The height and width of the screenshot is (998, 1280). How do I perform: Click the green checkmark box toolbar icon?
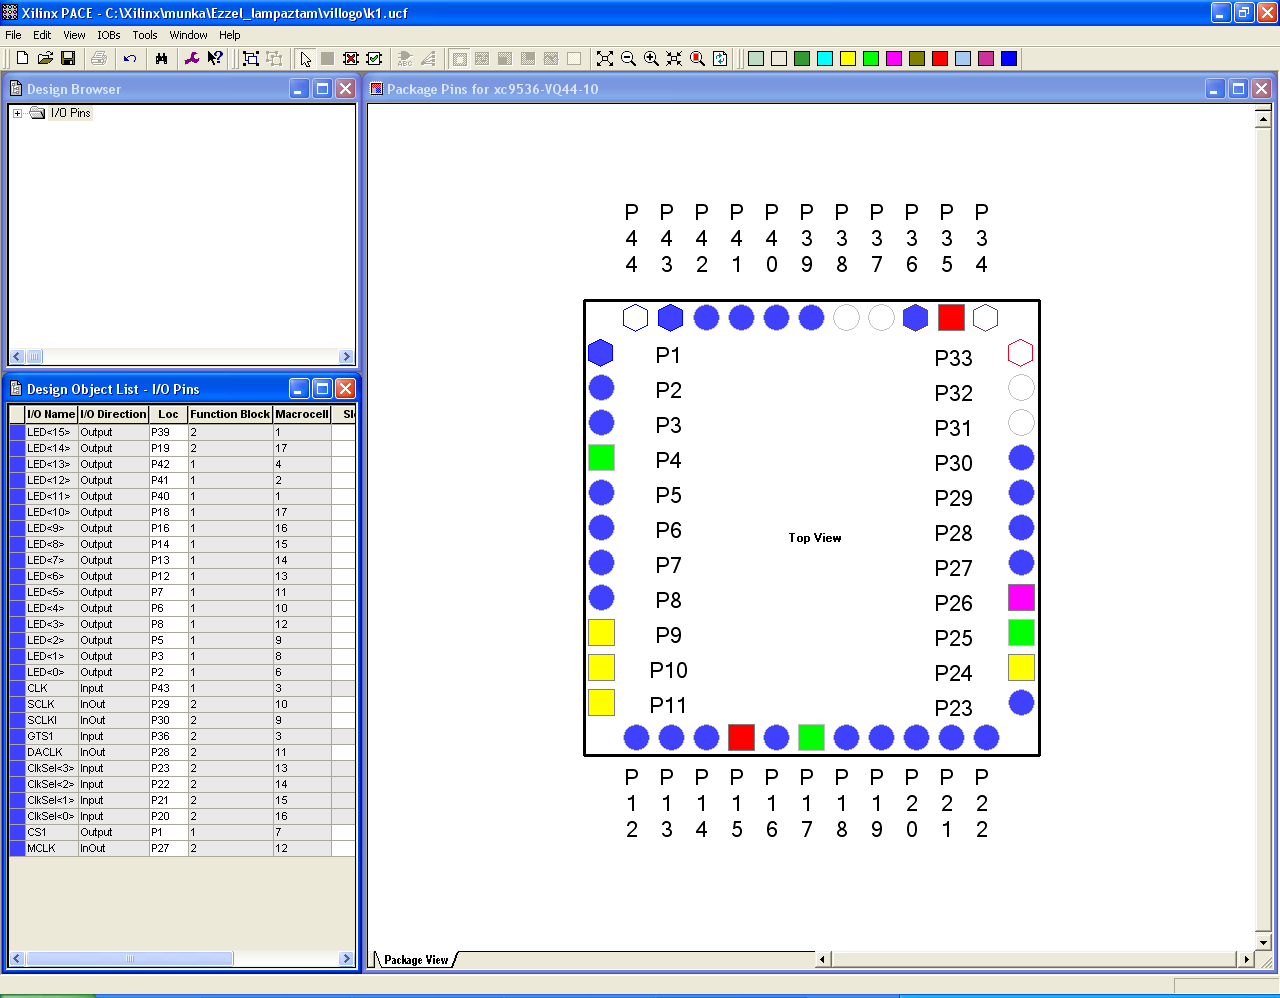pyautogui.click(x=374, y=59)
